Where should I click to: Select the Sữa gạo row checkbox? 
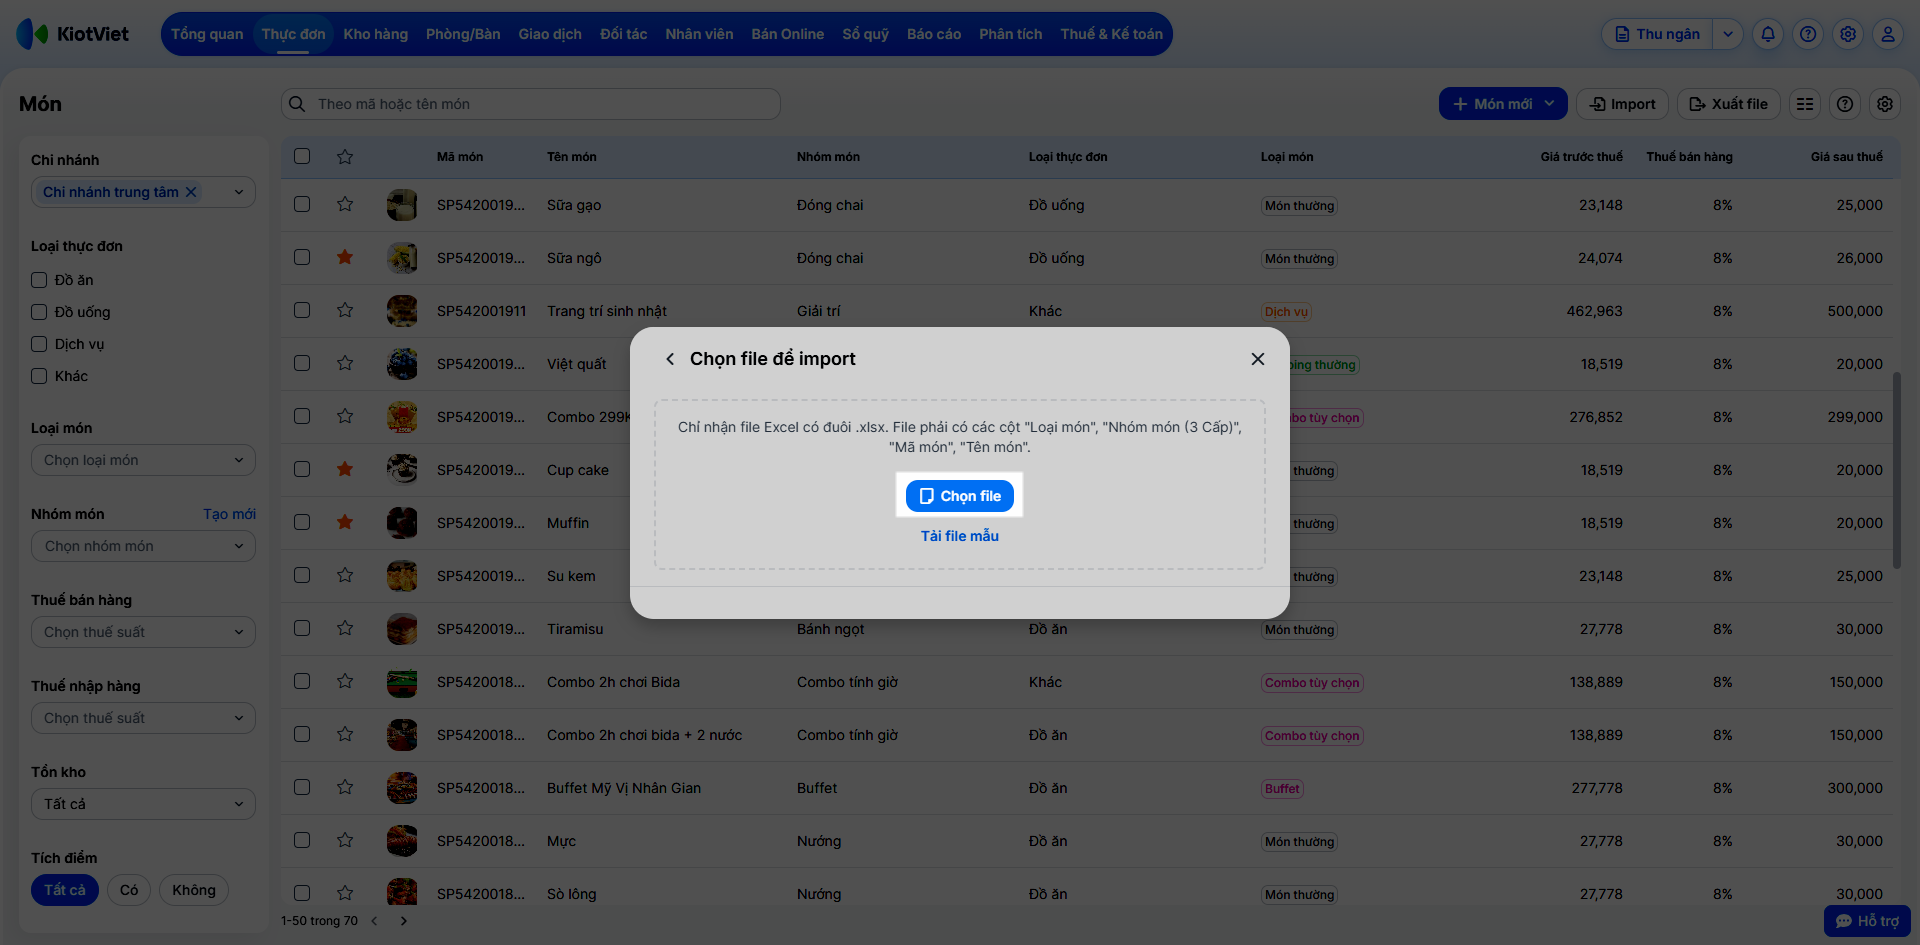(x=302, y=204)
